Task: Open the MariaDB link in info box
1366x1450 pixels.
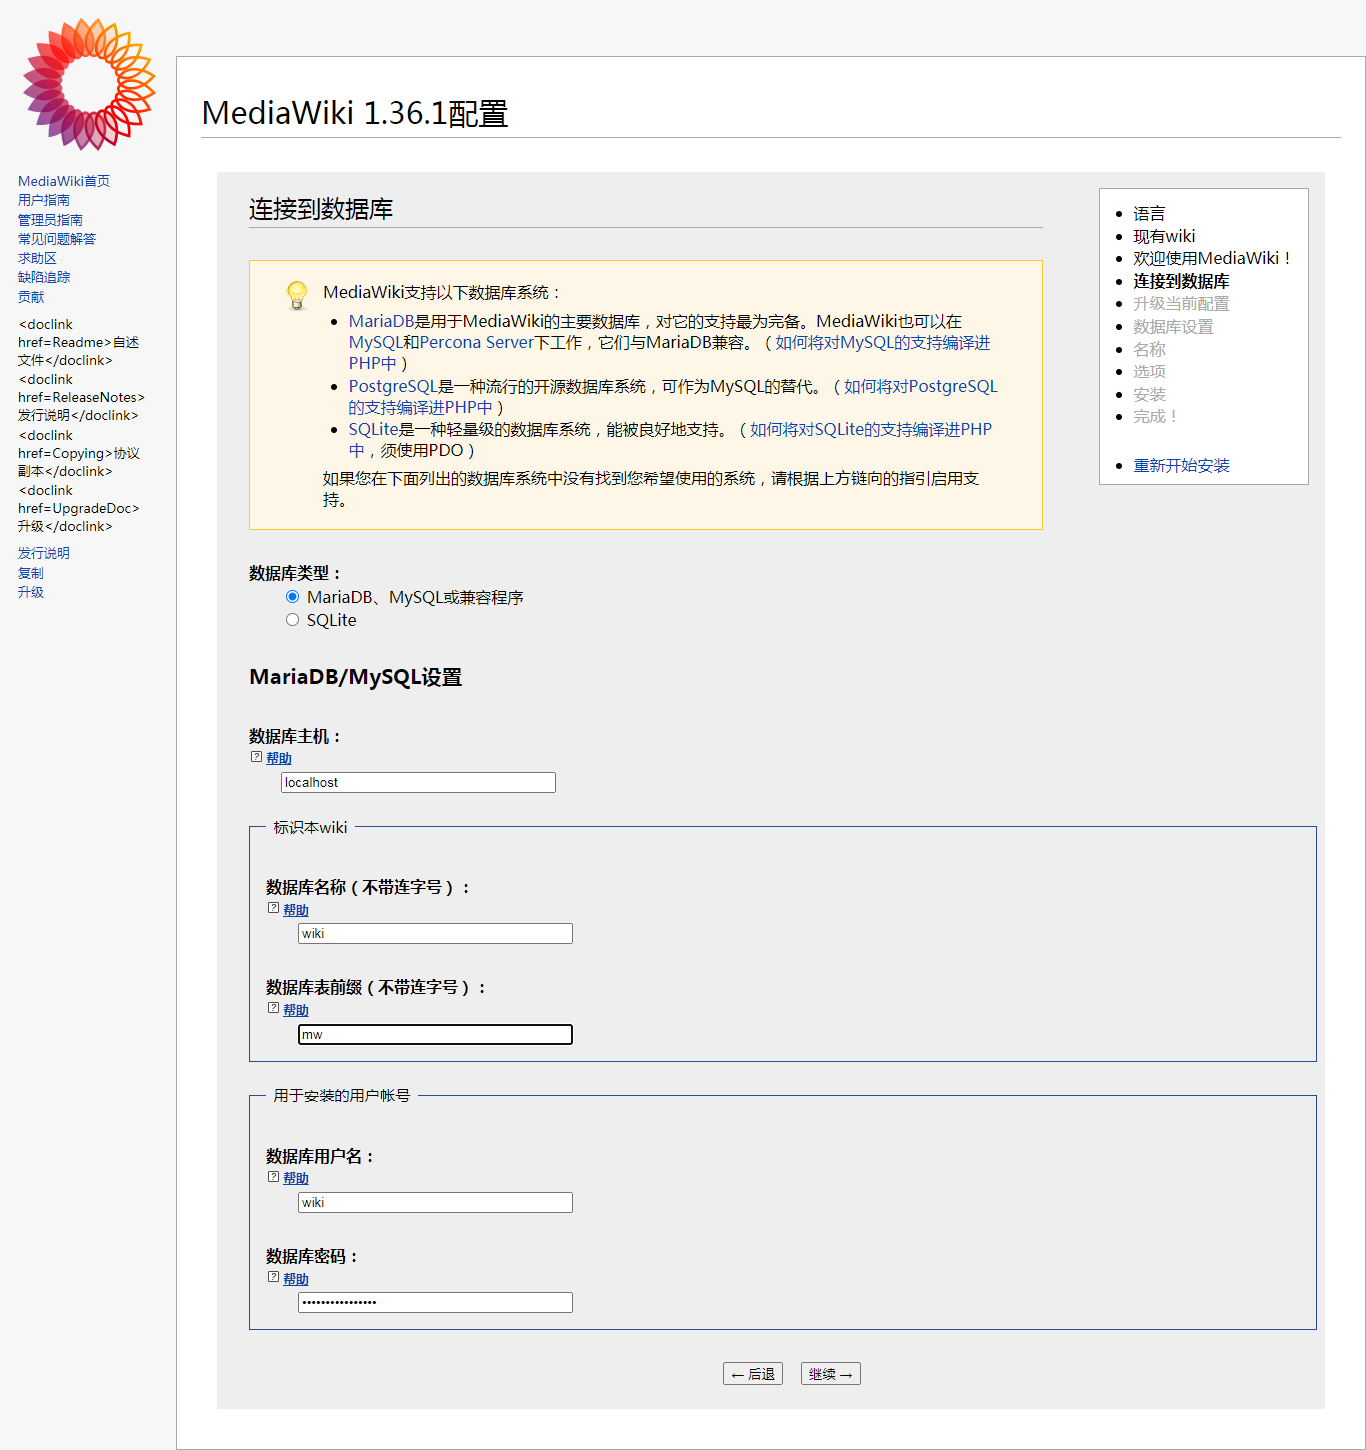Action: (381, 321)
